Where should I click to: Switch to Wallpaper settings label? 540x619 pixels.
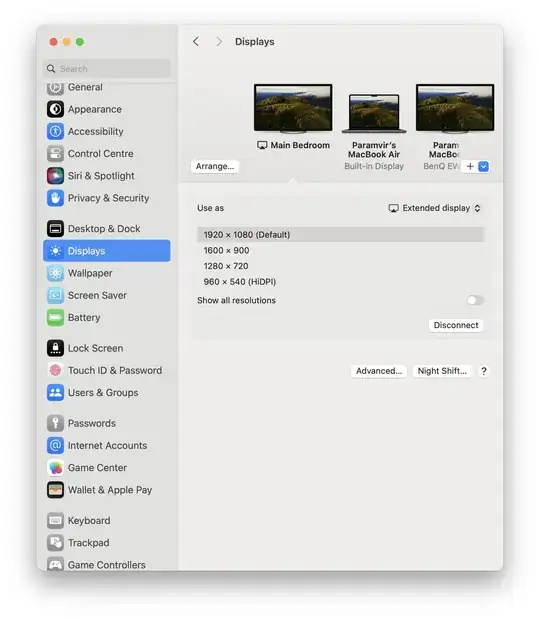tap(90, 273)
